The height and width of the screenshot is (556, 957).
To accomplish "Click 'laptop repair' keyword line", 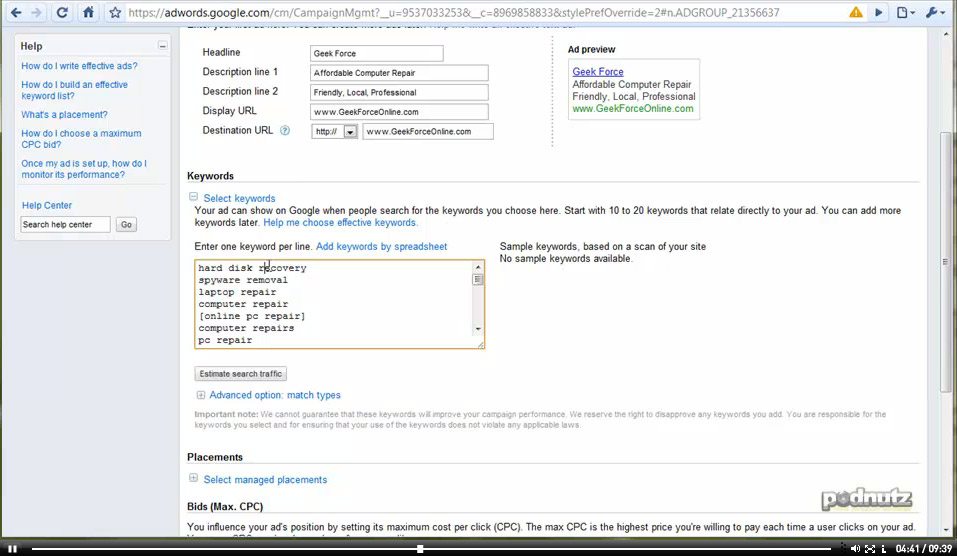I will tap(237, 292).
